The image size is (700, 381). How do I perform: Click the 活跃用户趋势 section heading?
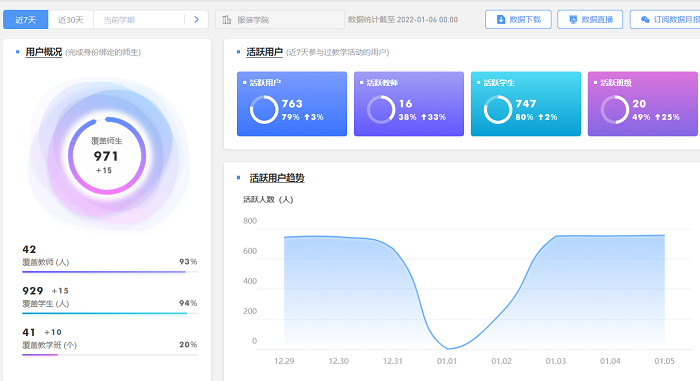277,178
